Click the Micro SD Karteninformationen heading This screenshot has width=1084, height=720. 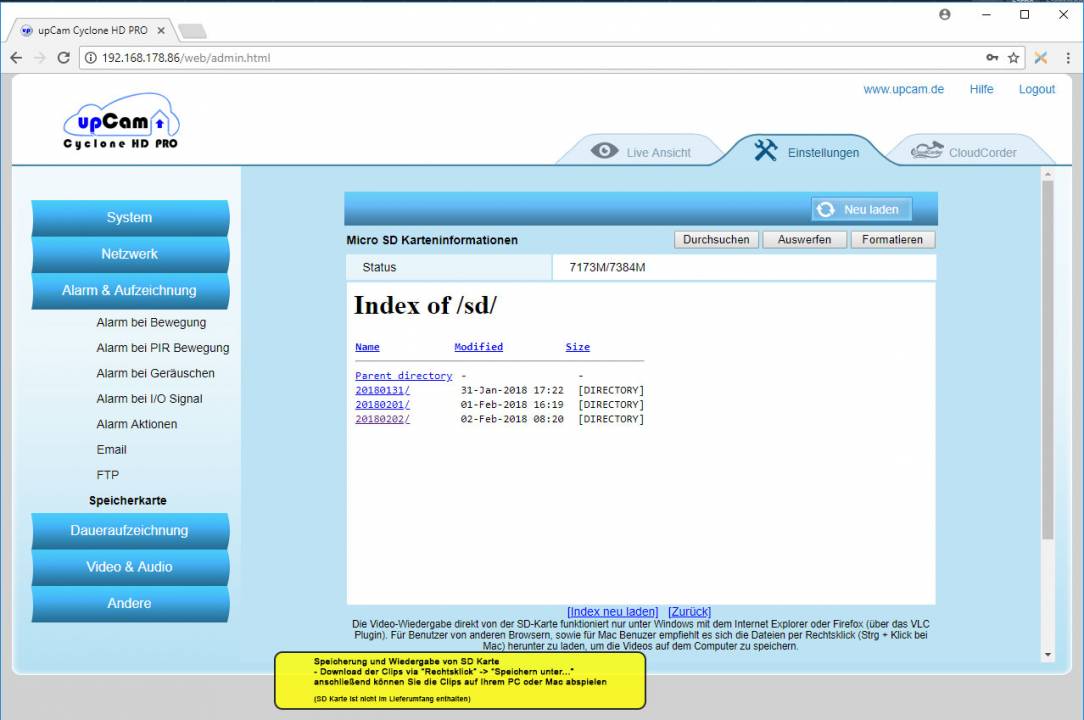tap(432, 240)
